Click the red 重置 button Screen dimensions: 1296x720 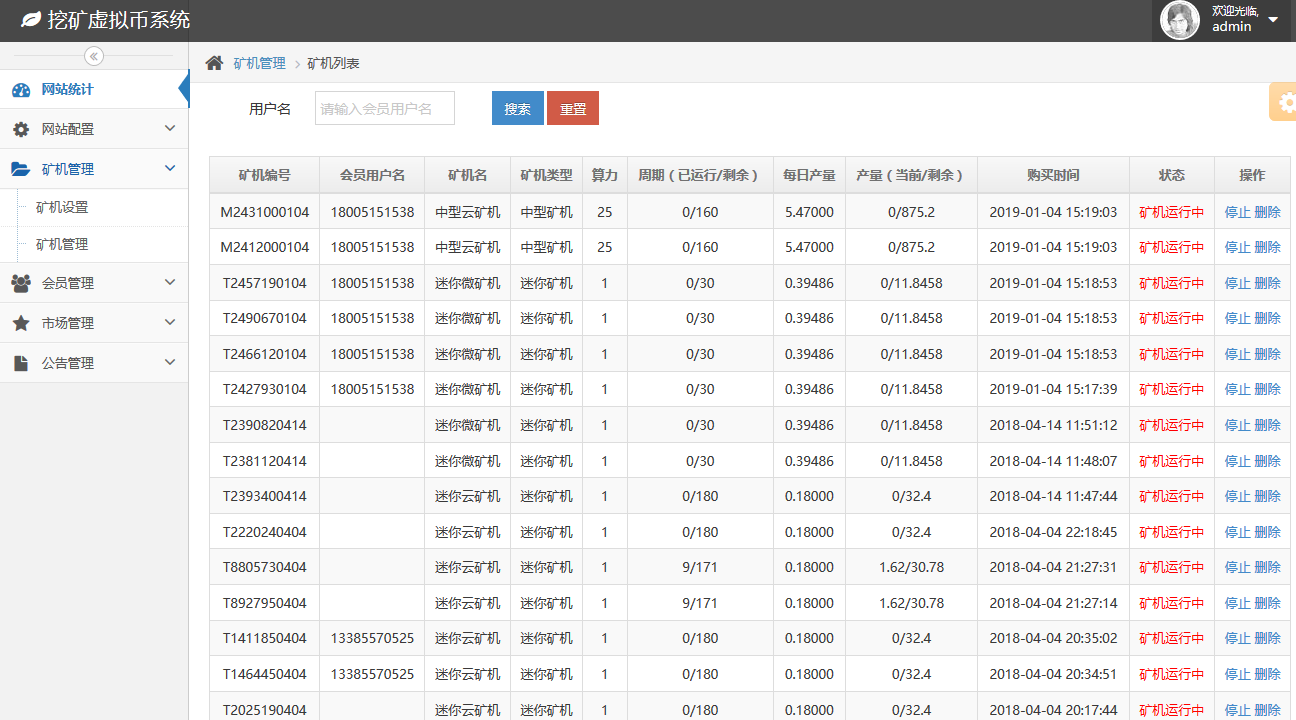pos(573,109)
